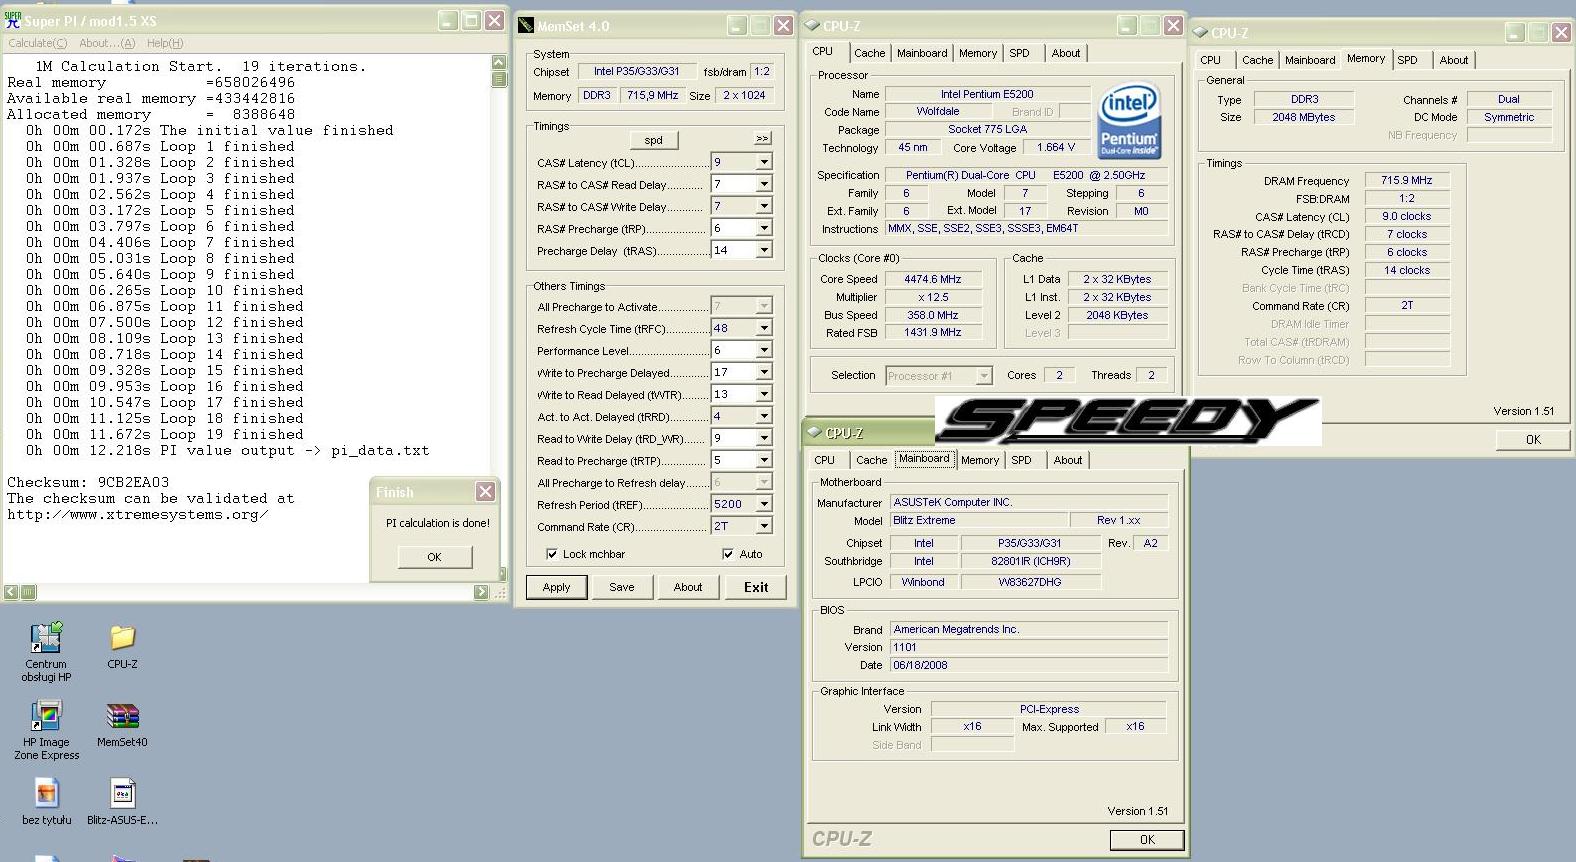Toggle the Lock mchbar checkbox
The width and height of the screenshot is (1576, 862).
click(551, 554)
